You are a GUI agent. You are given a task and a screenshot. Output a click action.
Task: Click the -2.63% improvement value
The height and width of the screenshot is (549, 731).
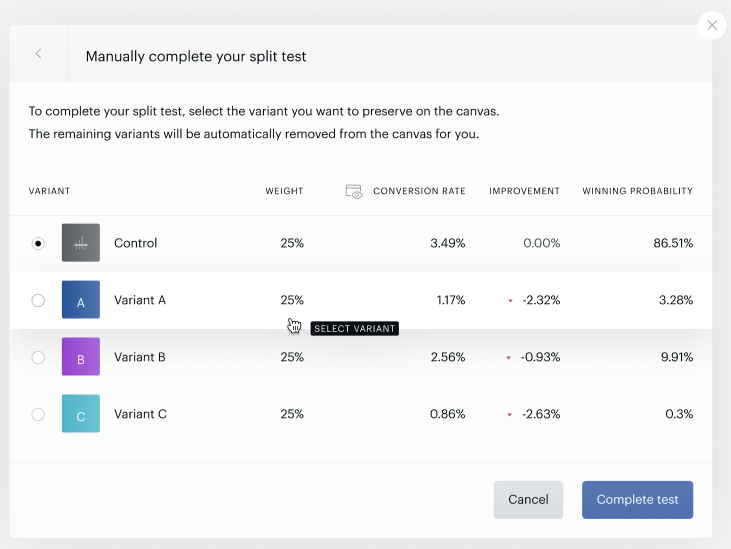point(541,414)
